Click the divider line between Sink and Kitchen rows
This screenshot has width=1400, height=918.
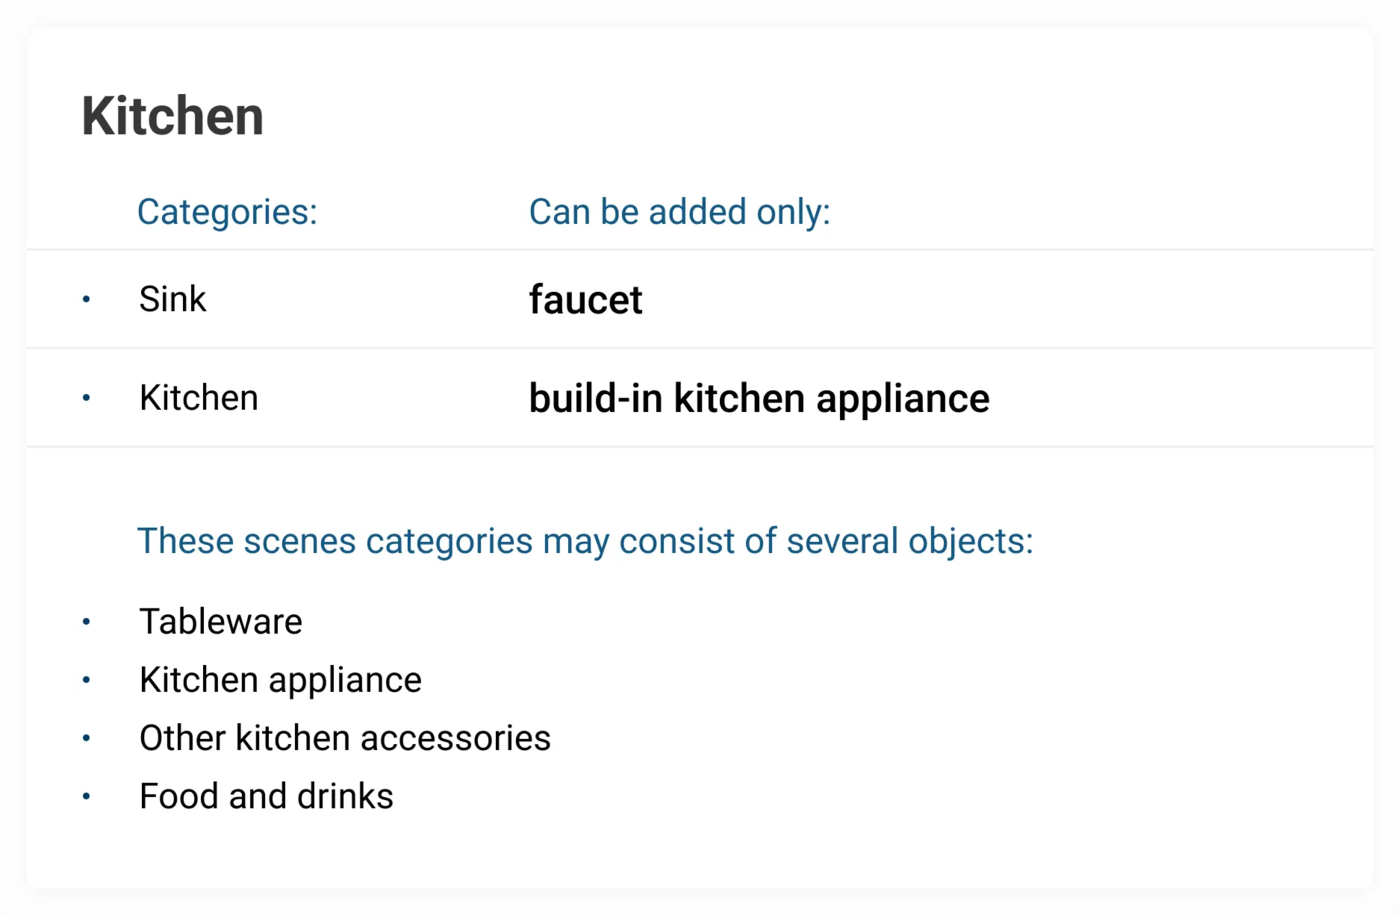click(700, 348)
